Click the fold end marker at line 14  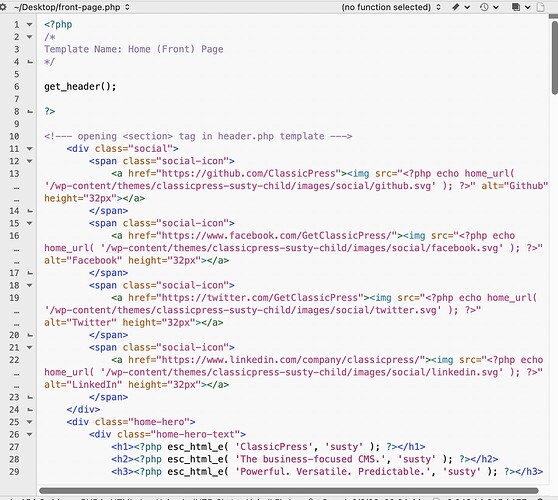pyautogui.click(x=30, y=211)
